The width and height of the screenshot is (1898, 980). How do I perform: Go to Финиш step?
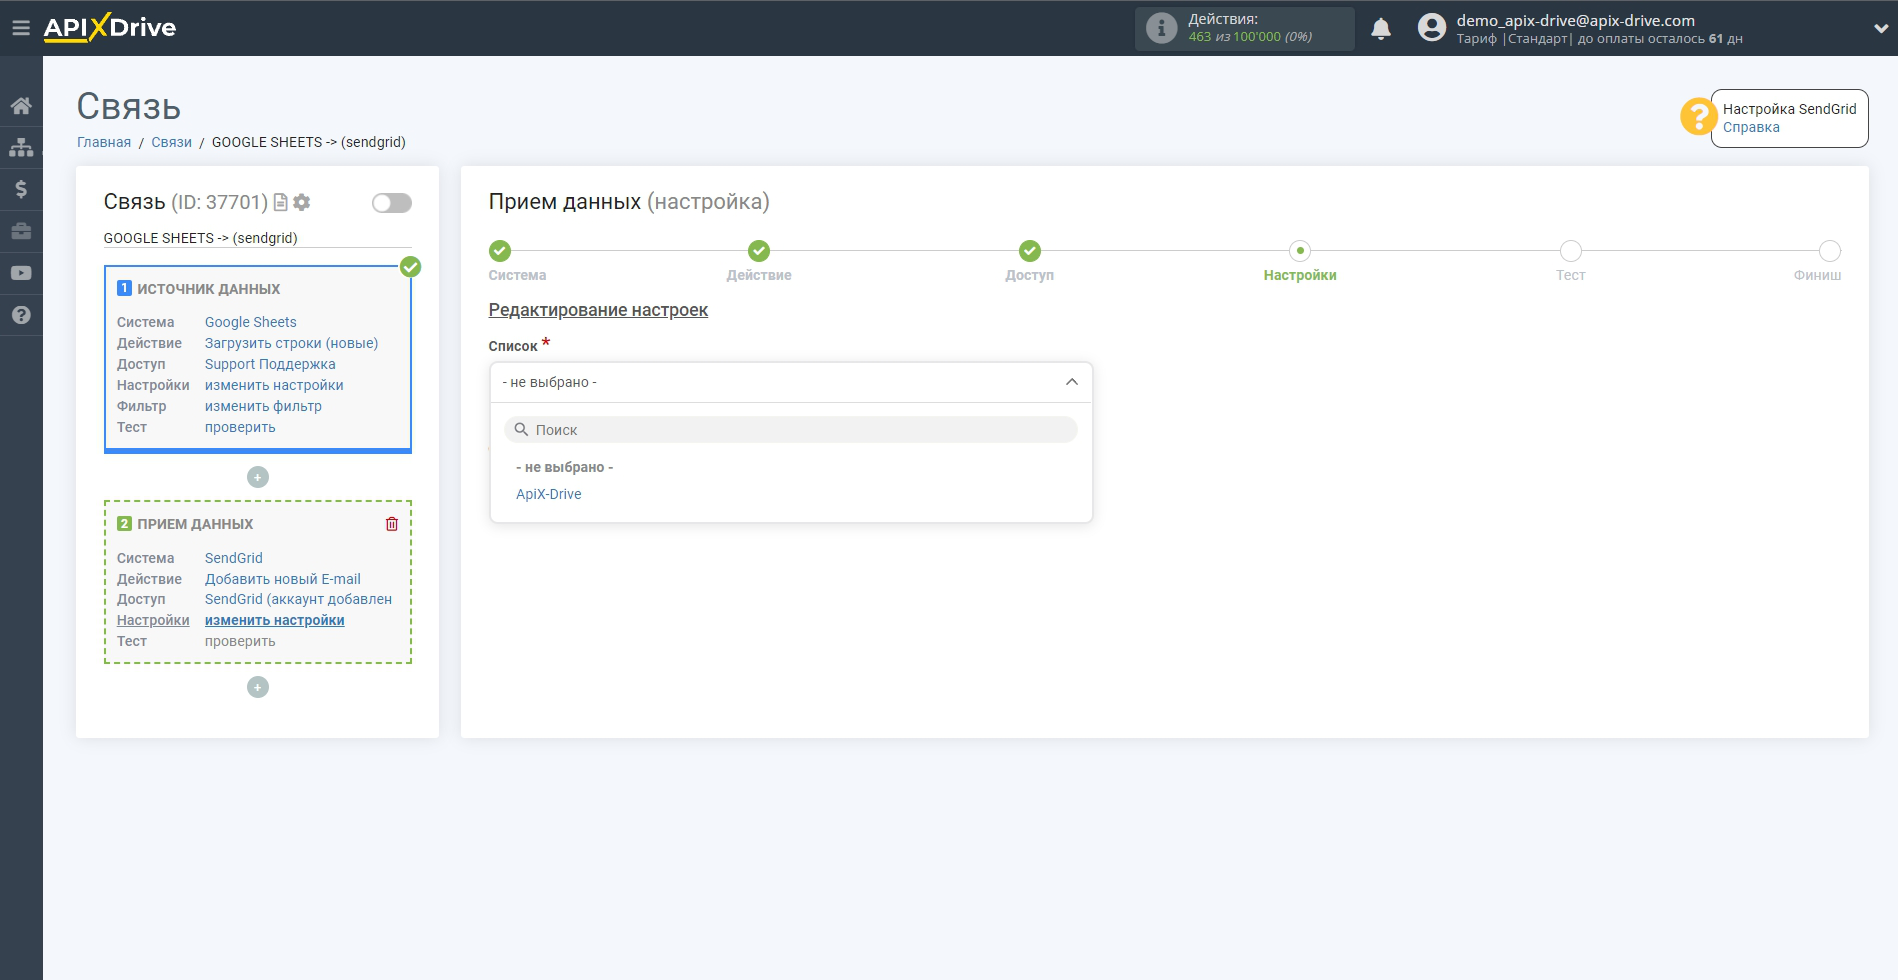(x=1829, y=251)
